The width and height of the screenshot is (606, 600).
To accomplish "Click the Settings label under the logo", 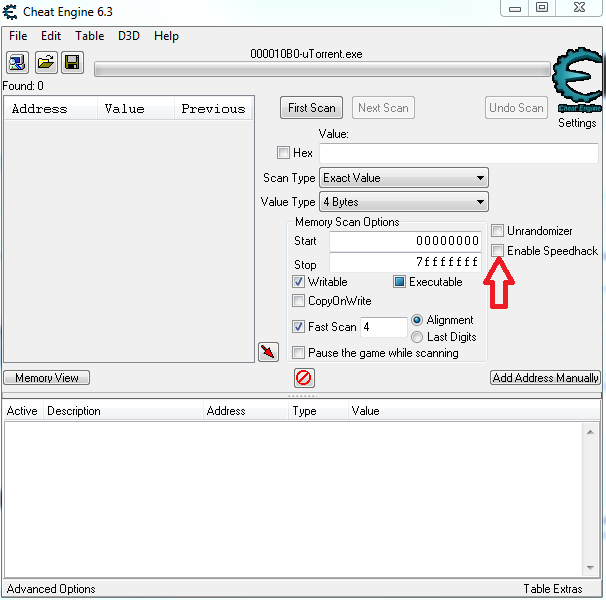I will click(x=577, y=123).
